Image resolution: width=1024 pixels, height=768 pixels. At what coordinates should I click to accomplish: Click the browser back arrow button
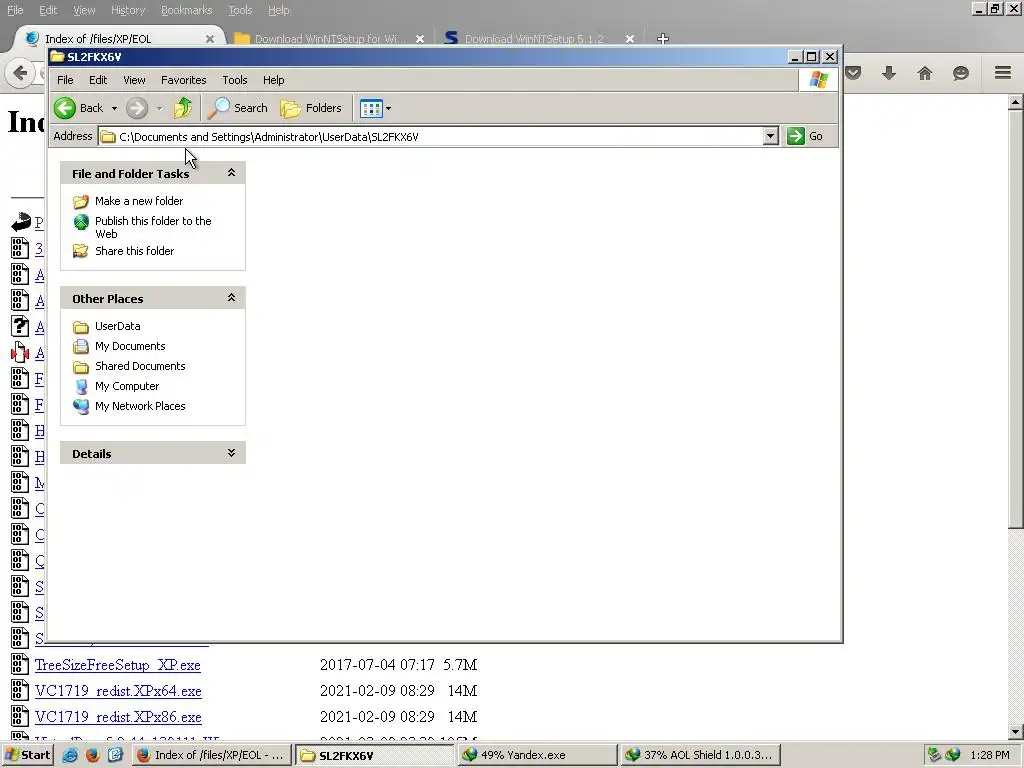tap(20, 73)
